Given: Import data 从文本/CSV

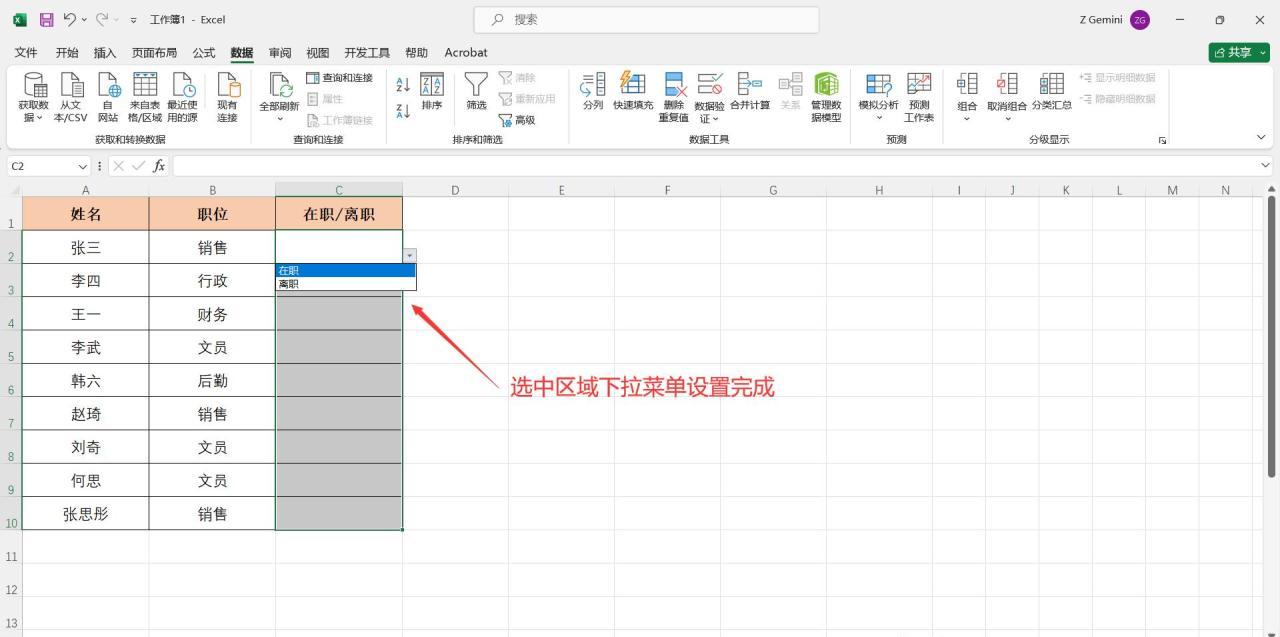Looking at the screenshot, I should (x=70, y=97).
